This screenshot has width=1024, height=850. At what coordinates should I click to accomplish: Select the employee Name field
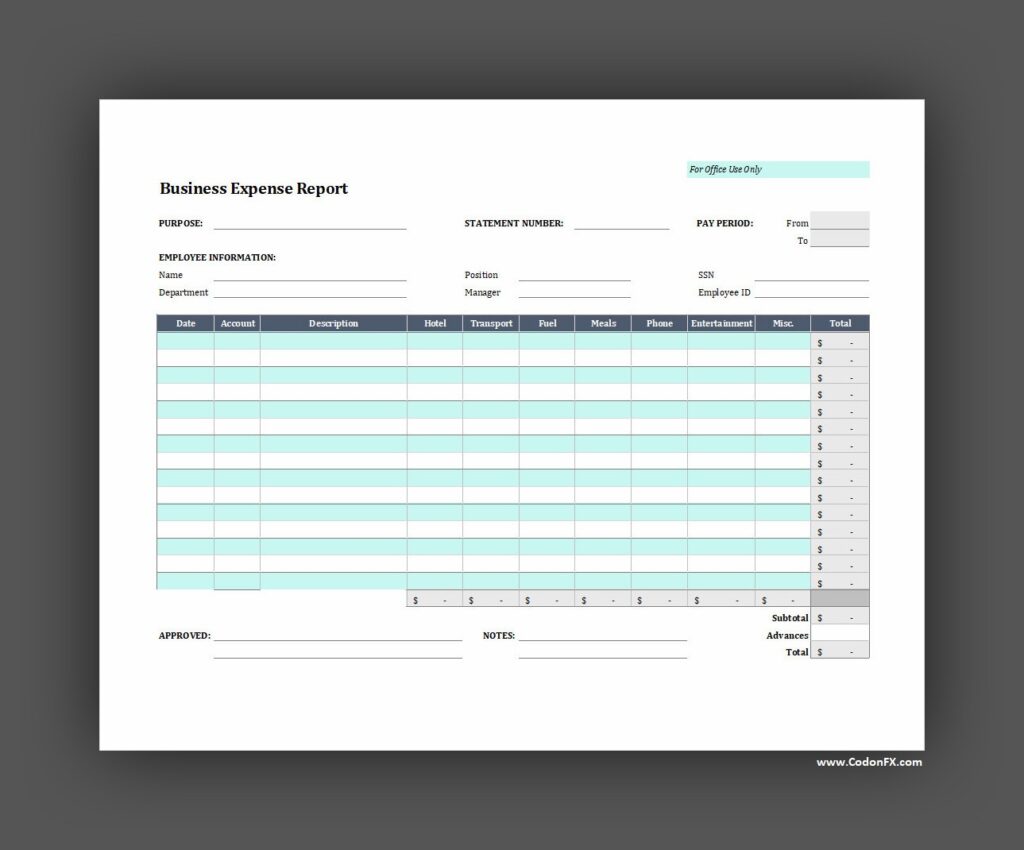tap(310, 274)
